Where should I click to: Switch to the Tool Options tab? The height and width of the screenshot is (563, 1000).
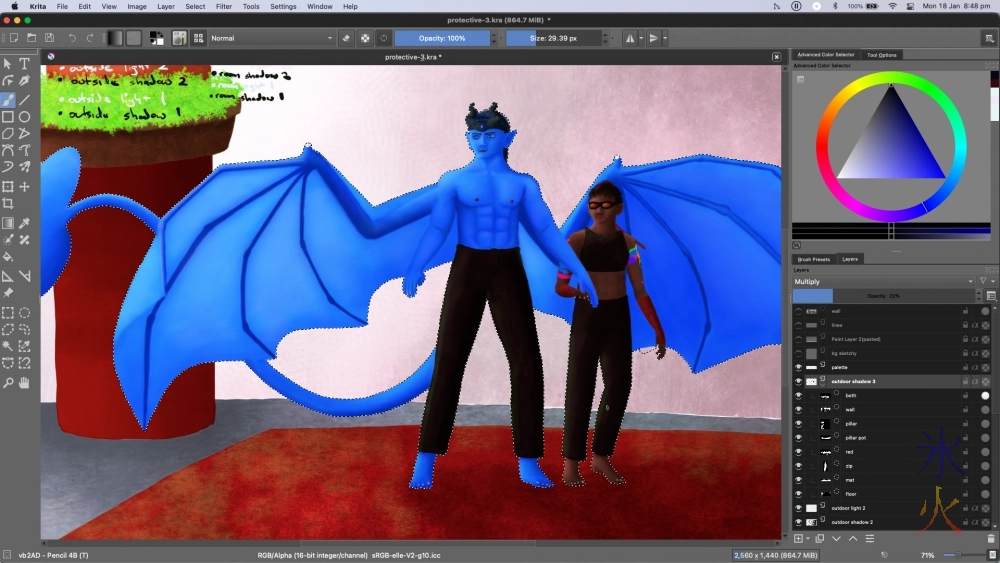[881, 55]
